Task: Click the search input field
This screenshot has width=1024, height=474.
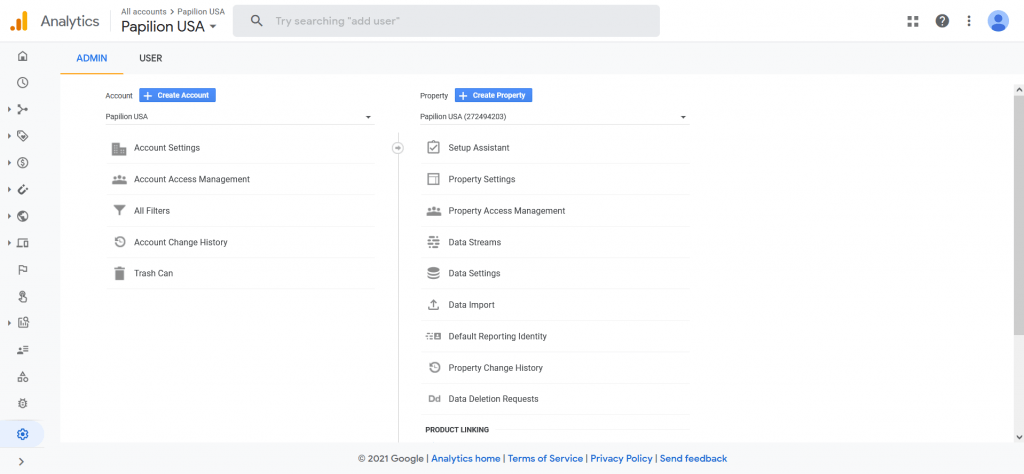Action: pos(446,21)
